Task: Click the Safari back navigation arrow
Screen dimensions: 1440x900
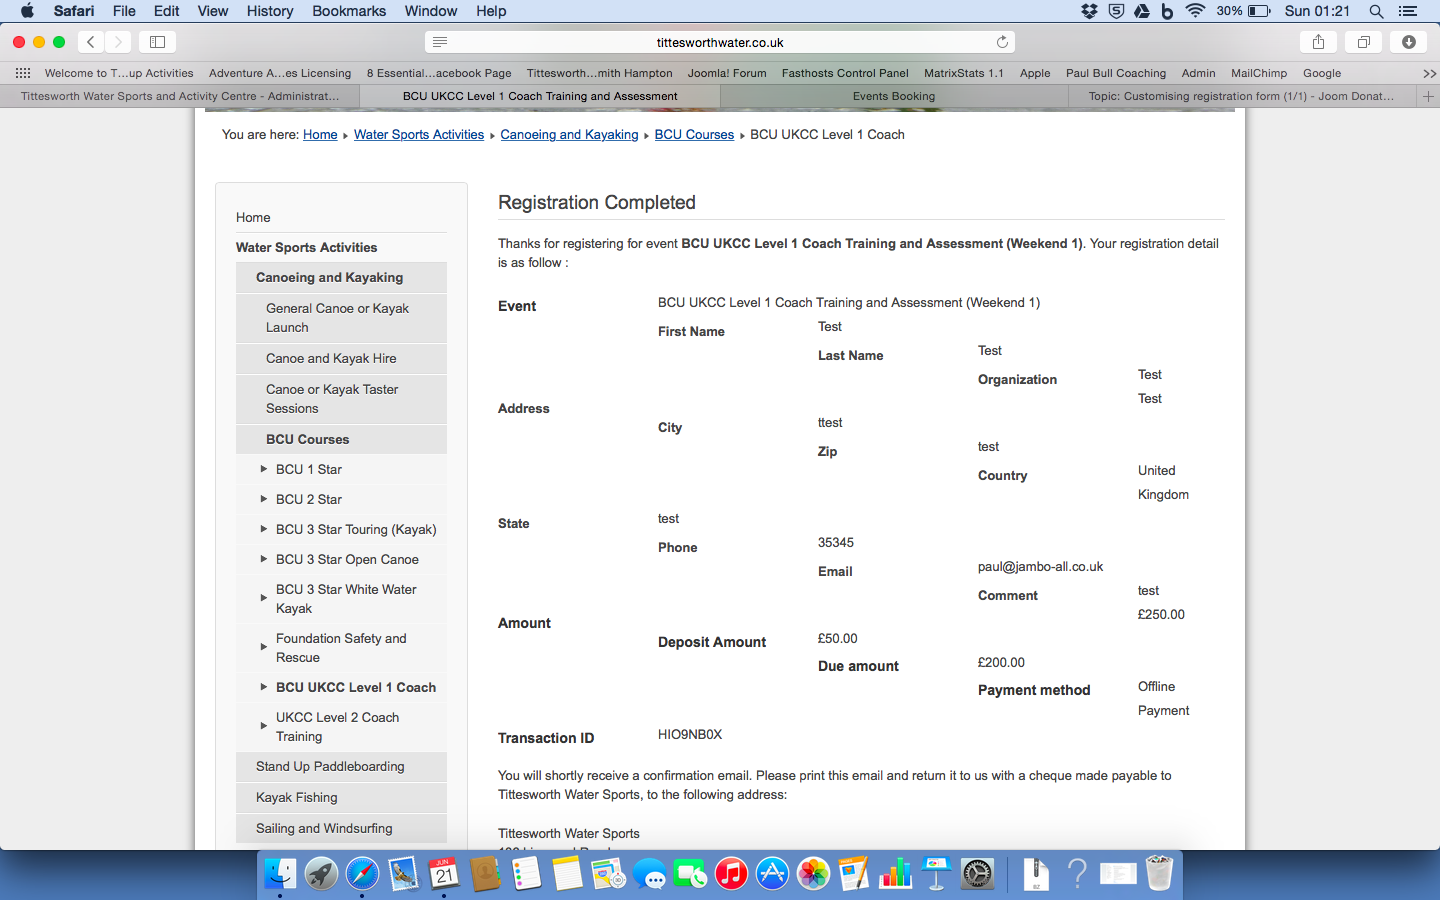Action: 91,42
